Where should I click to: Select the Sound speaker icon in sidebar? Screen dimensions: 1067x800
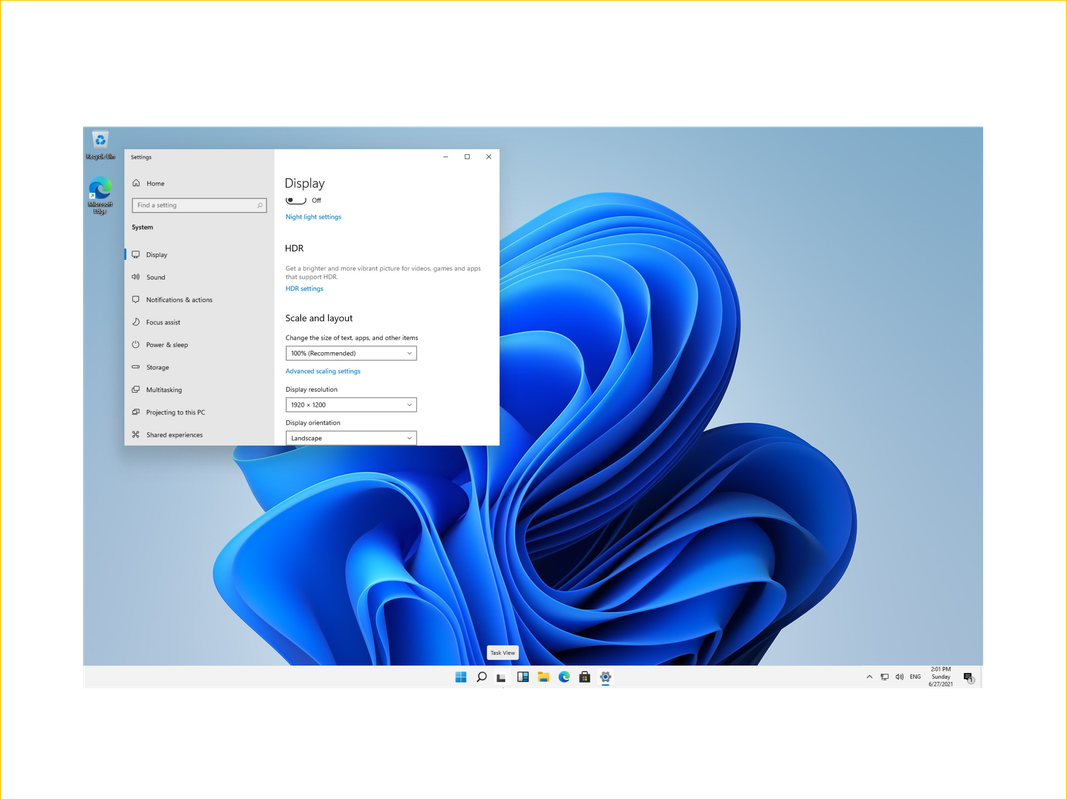tap(136, 277)
